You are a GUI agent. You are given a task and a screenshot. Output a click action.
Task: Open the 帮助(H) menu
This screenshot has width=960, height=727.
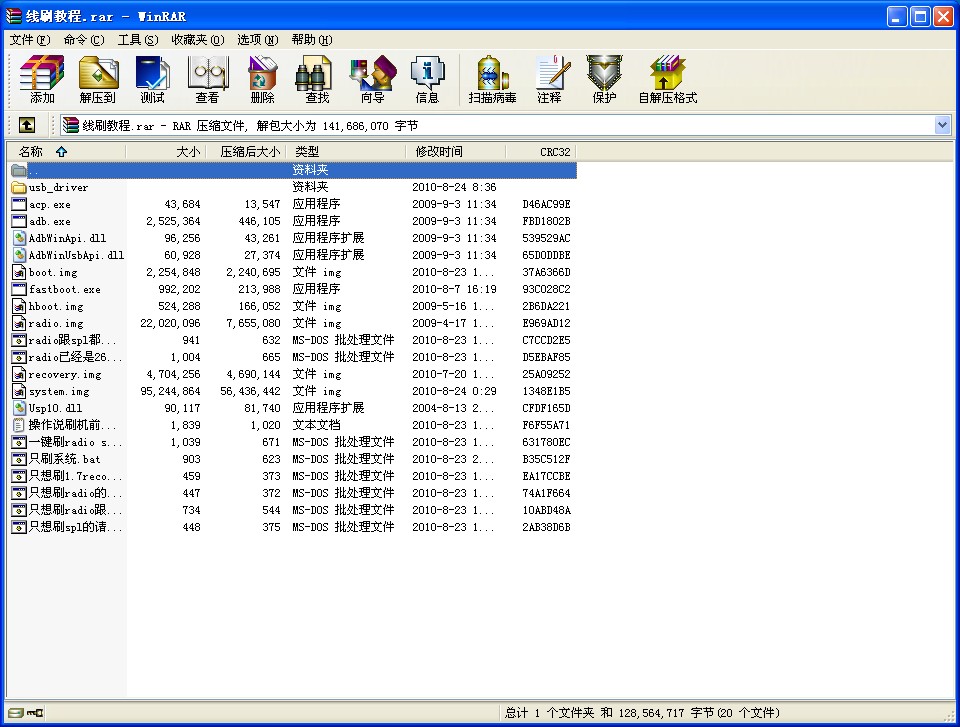point(312,40)
